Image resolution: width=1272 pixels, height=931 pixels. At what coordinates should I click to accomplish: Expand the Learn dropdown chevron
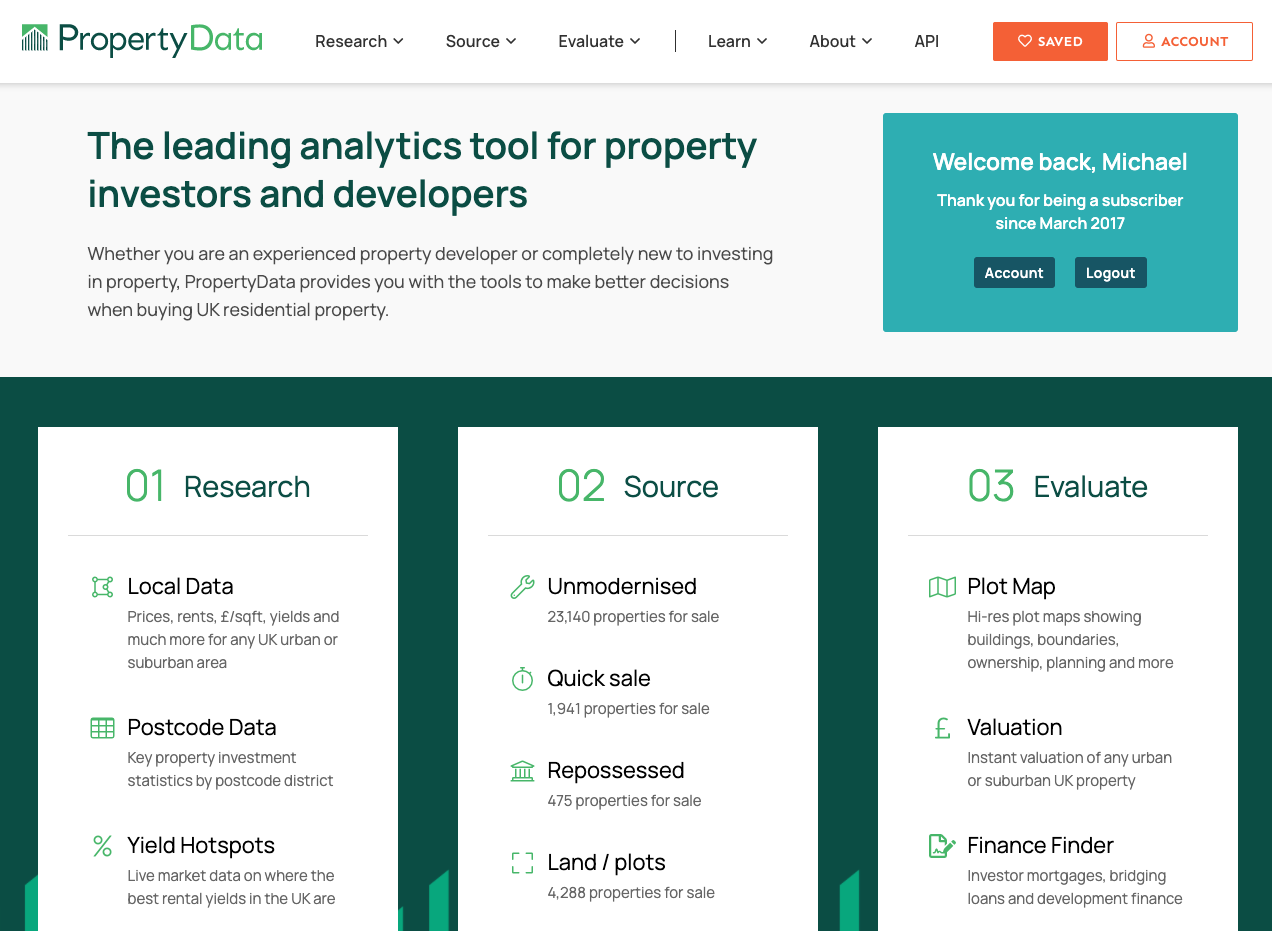tap(762, 41)
